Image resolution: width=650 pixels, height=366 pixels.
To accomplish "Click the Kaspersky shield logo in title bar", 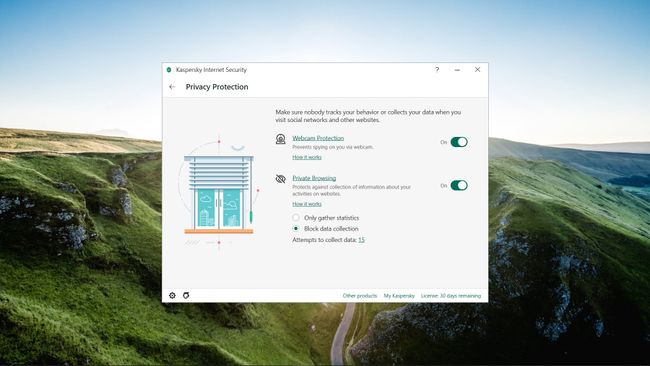I will [x=169, y=70].
